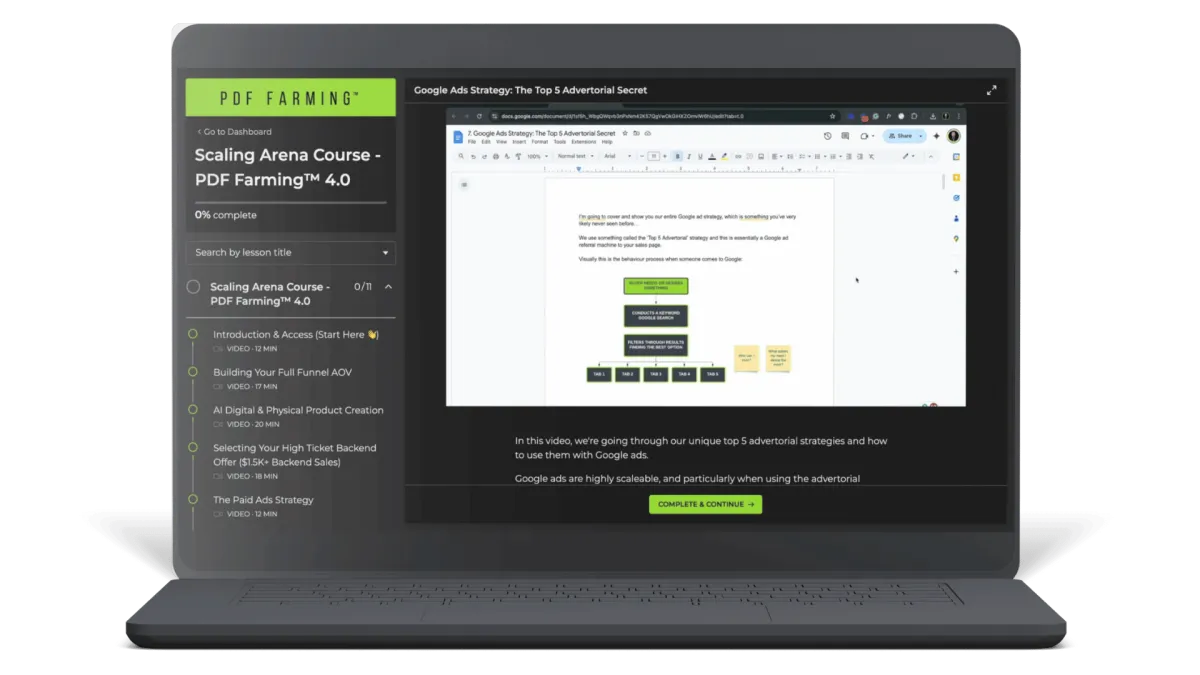Mark AI Digital & Physical Product Creation circle

[x=193, y=410]
